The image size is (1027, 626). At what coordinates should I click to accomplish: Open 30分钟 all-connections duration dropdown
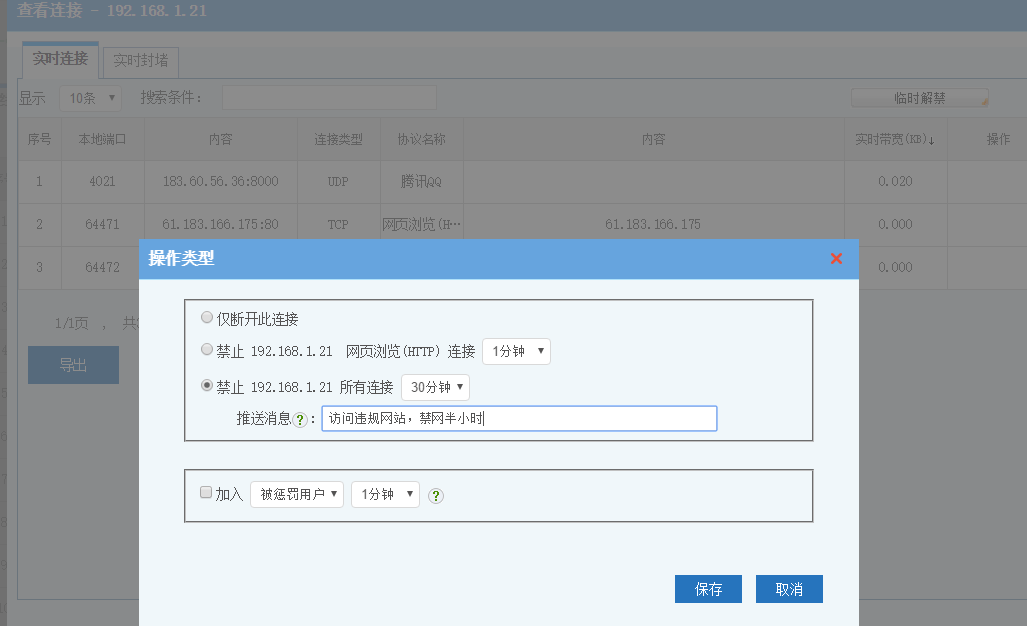(435, 387)
